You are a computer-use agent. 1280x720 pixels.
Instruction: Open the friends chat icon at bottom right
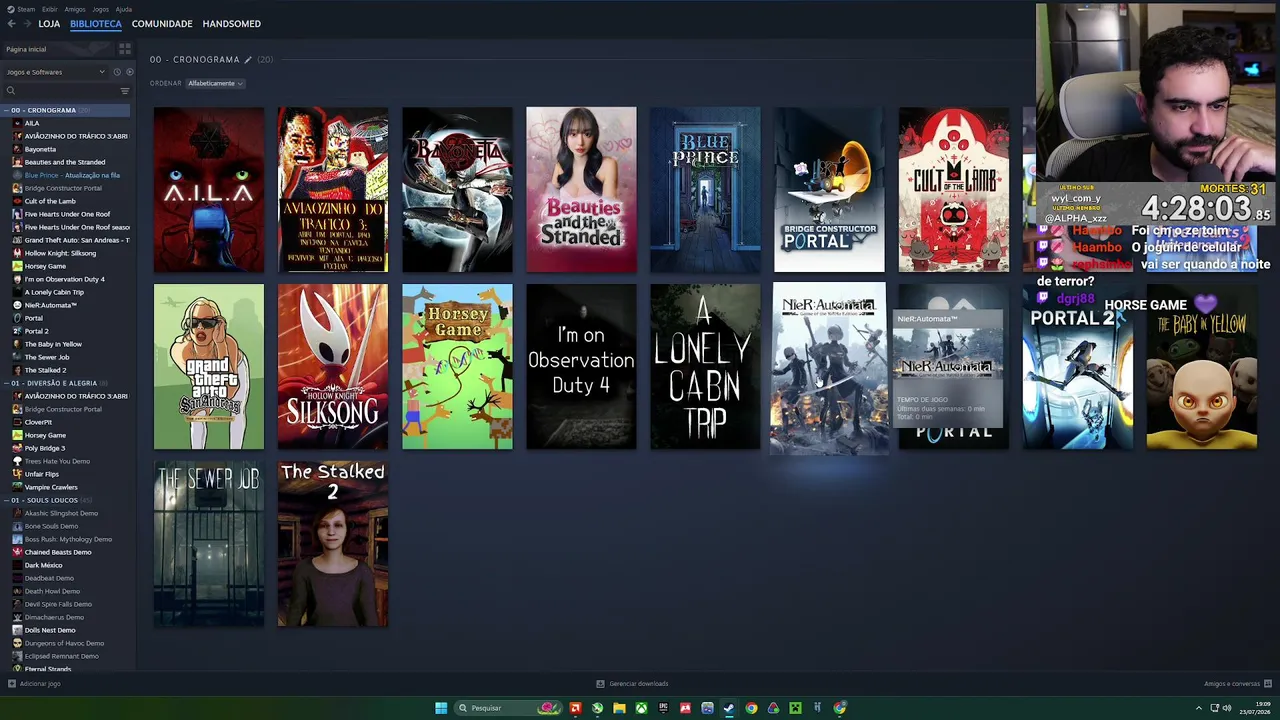pos(1268,684)
